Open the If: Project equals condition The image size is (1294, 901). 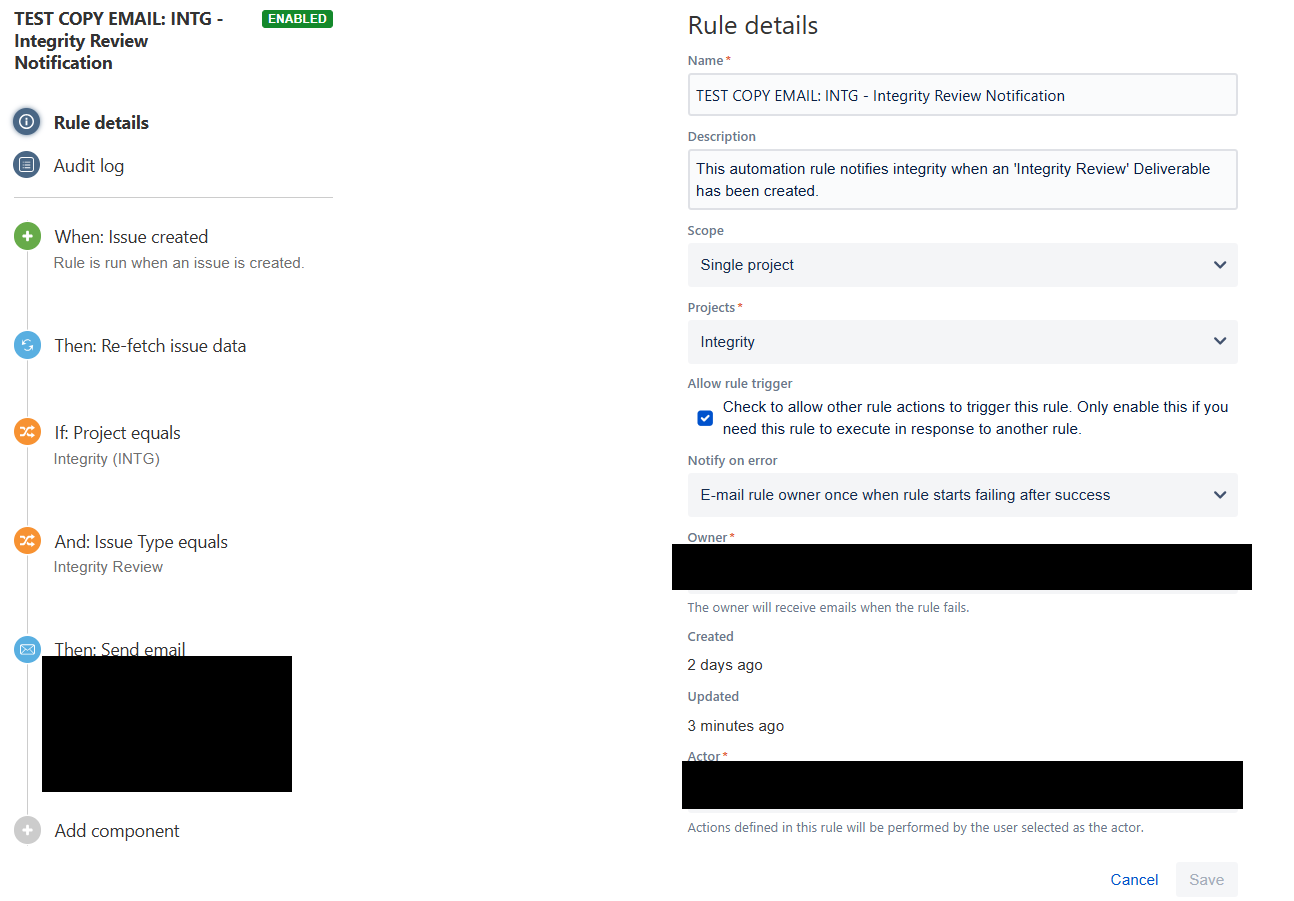coord(117,433)
